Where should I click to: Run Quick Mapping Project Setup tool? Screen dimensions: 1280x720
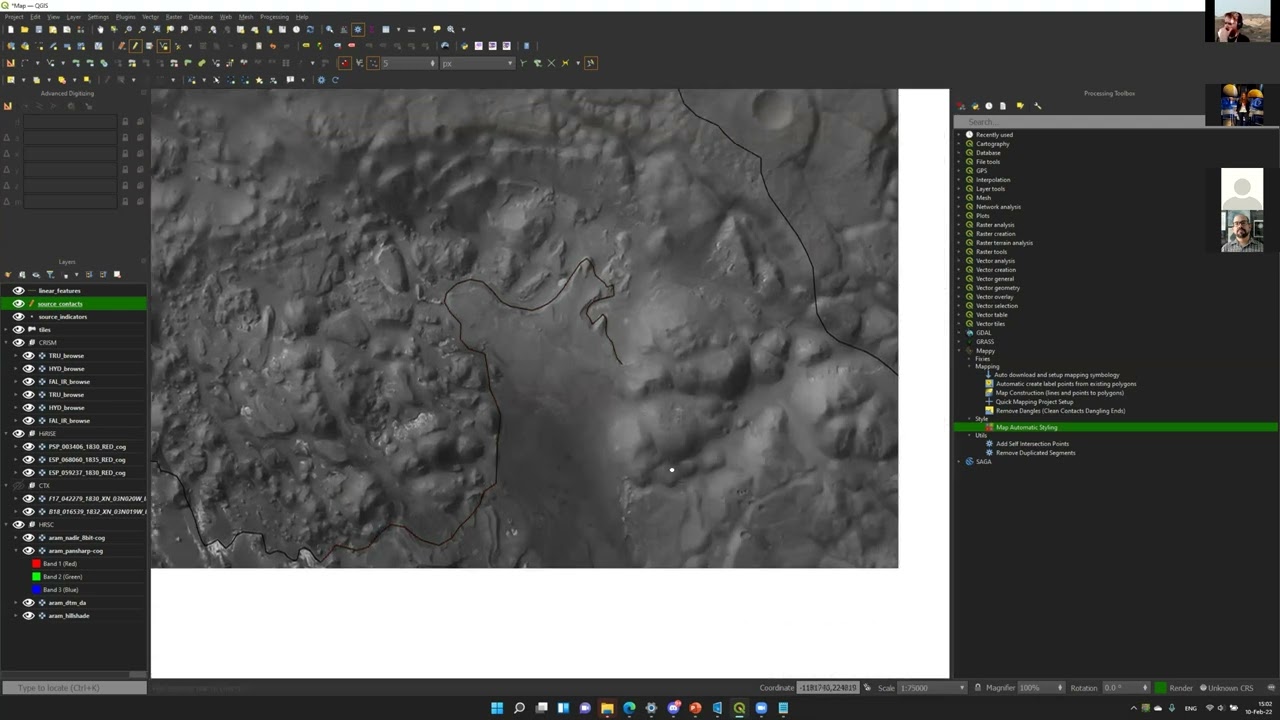[x=1034, y=402]
